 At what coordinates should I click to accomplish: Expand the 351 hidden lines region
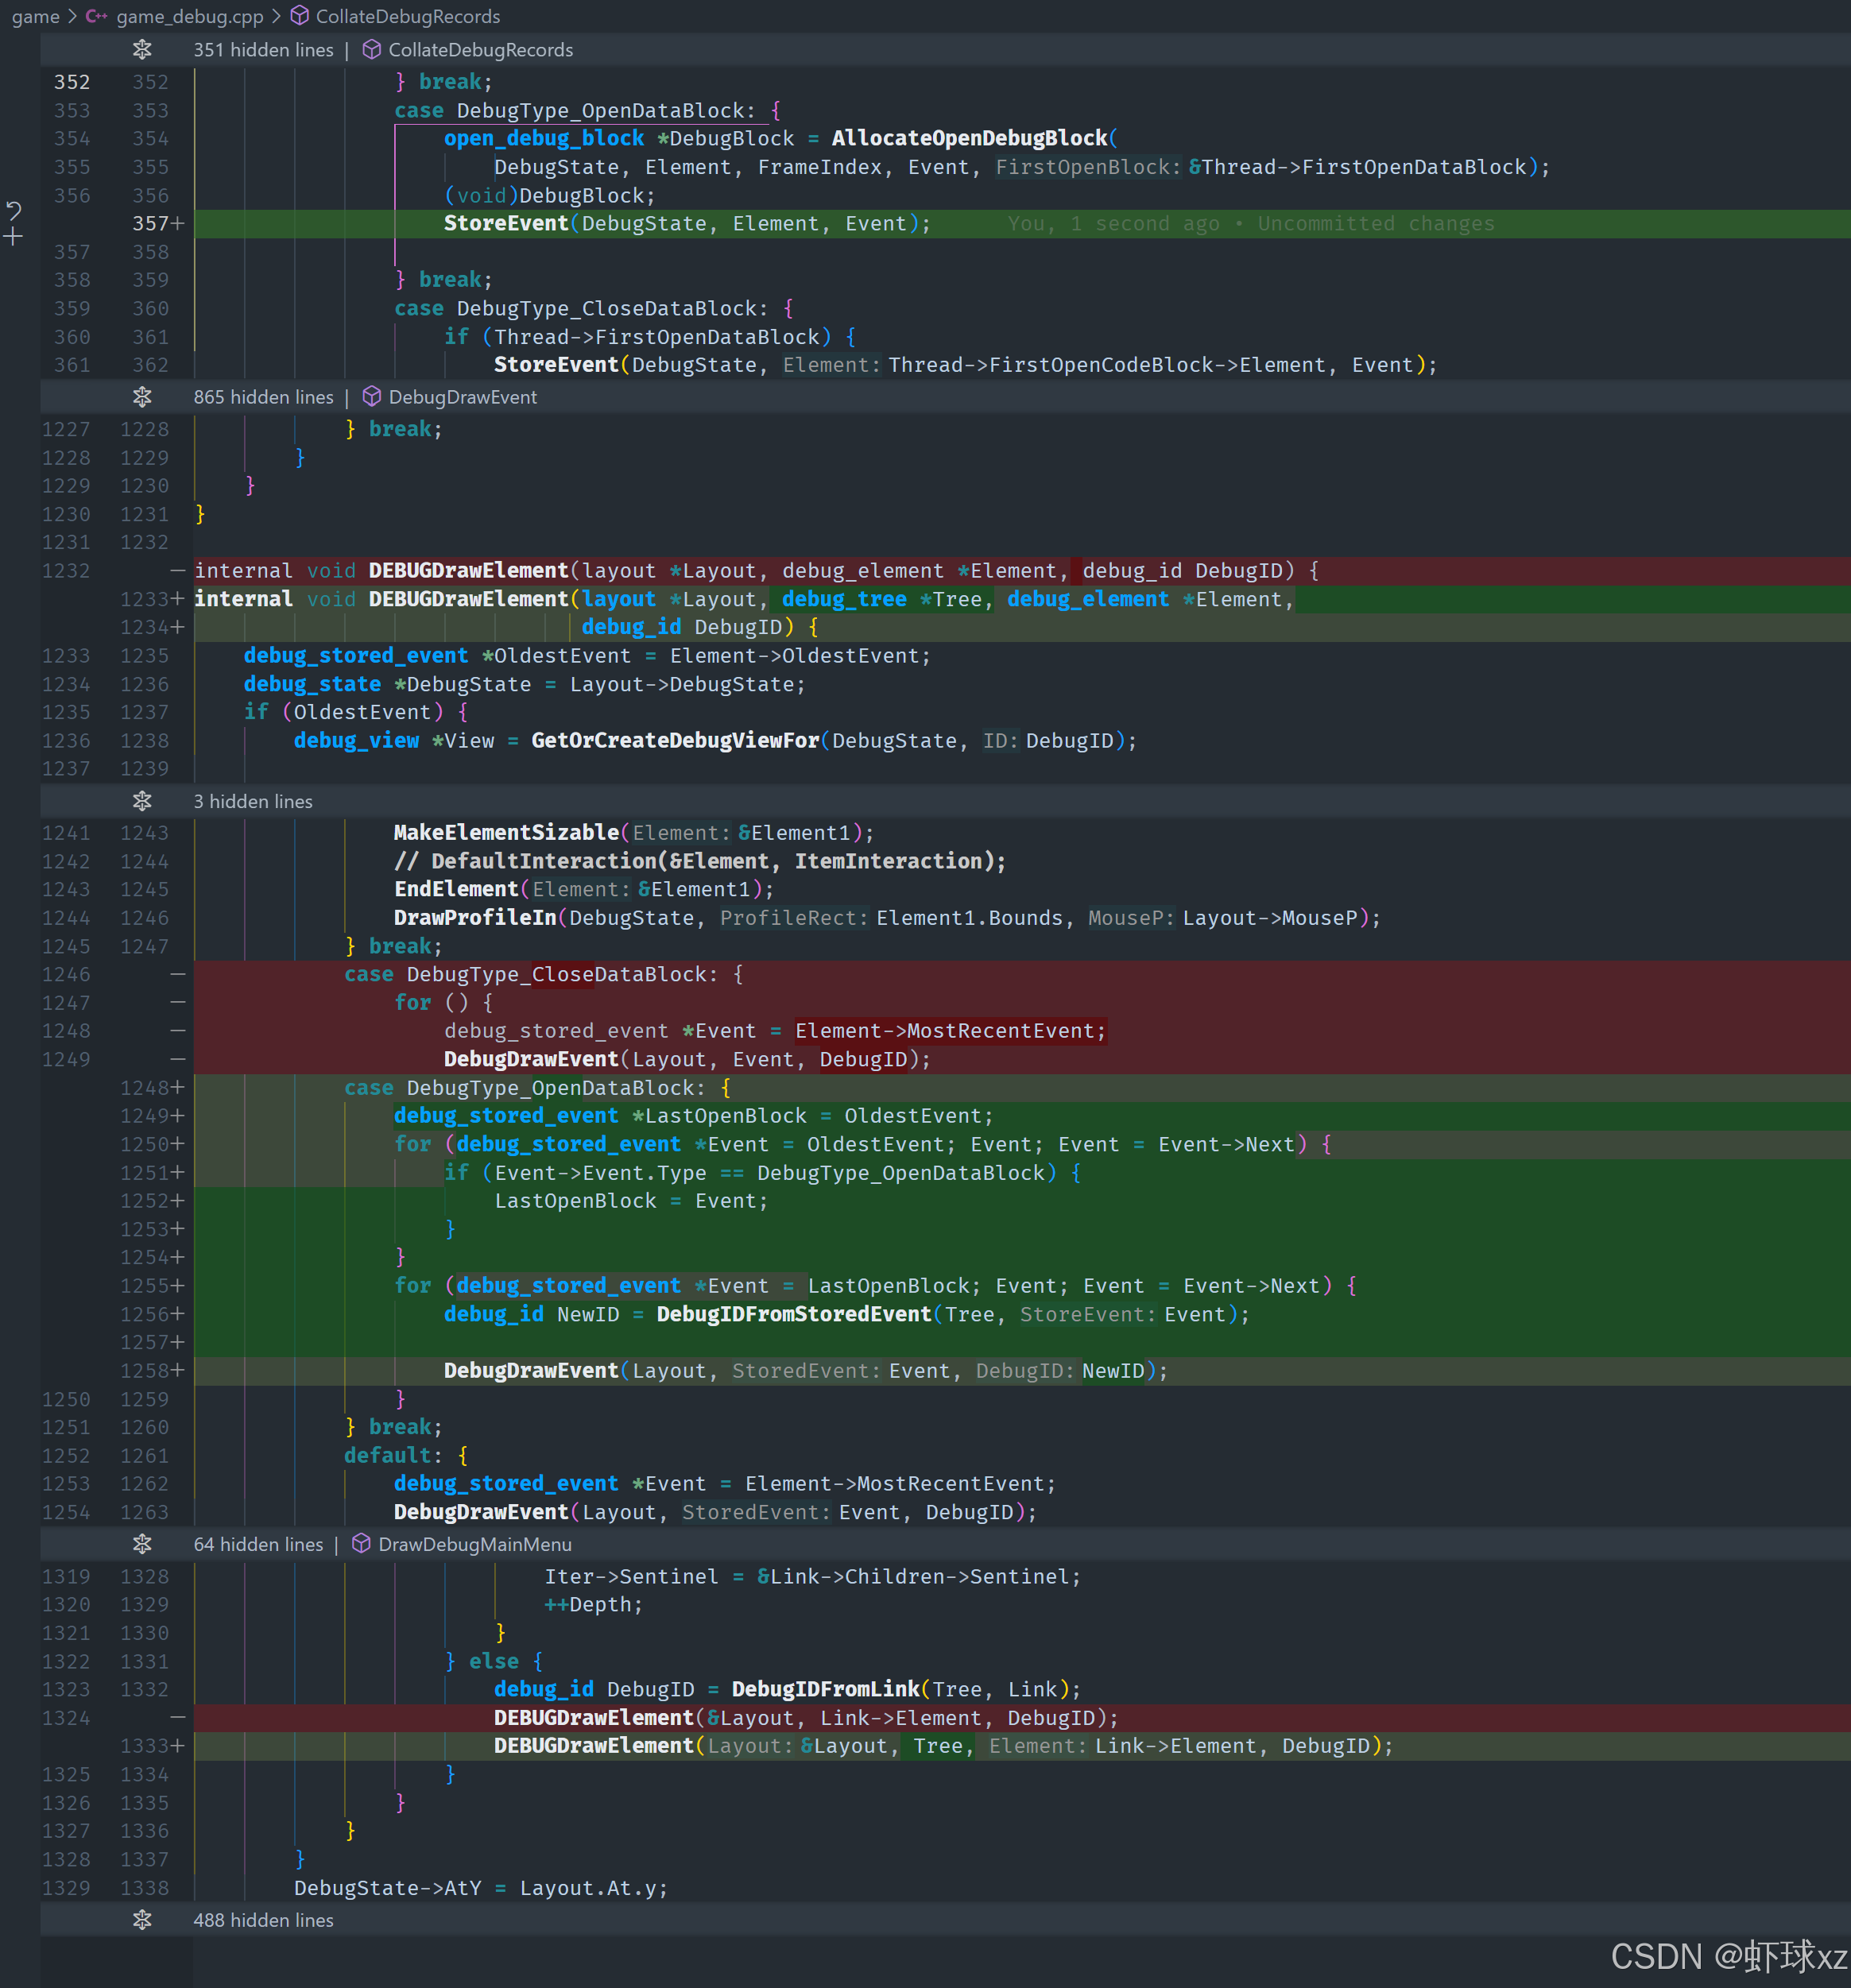263,50
